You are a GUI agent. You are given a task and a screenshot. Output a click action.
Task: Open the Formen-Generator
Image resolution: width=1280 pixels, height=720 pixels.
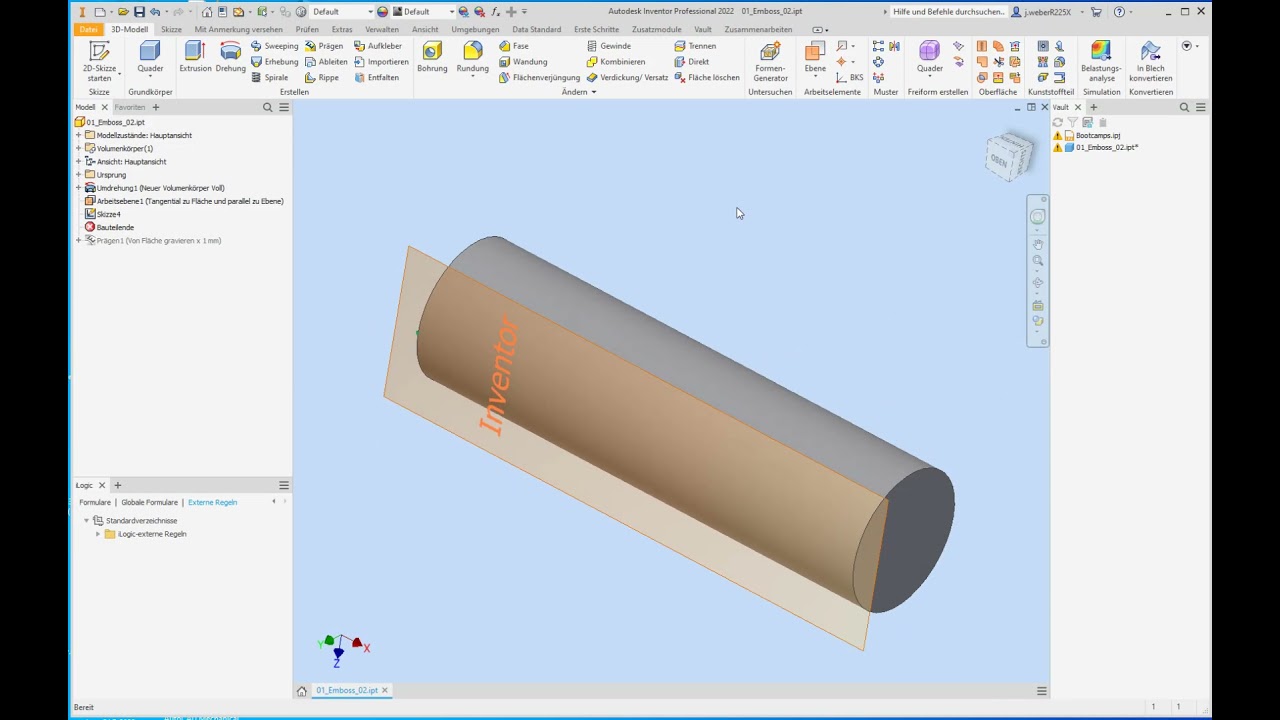tap(770, 61)
